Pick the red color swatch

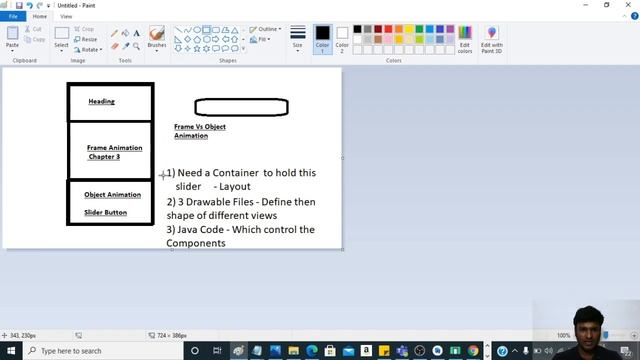pyautogui.click(x=388, y=29)
